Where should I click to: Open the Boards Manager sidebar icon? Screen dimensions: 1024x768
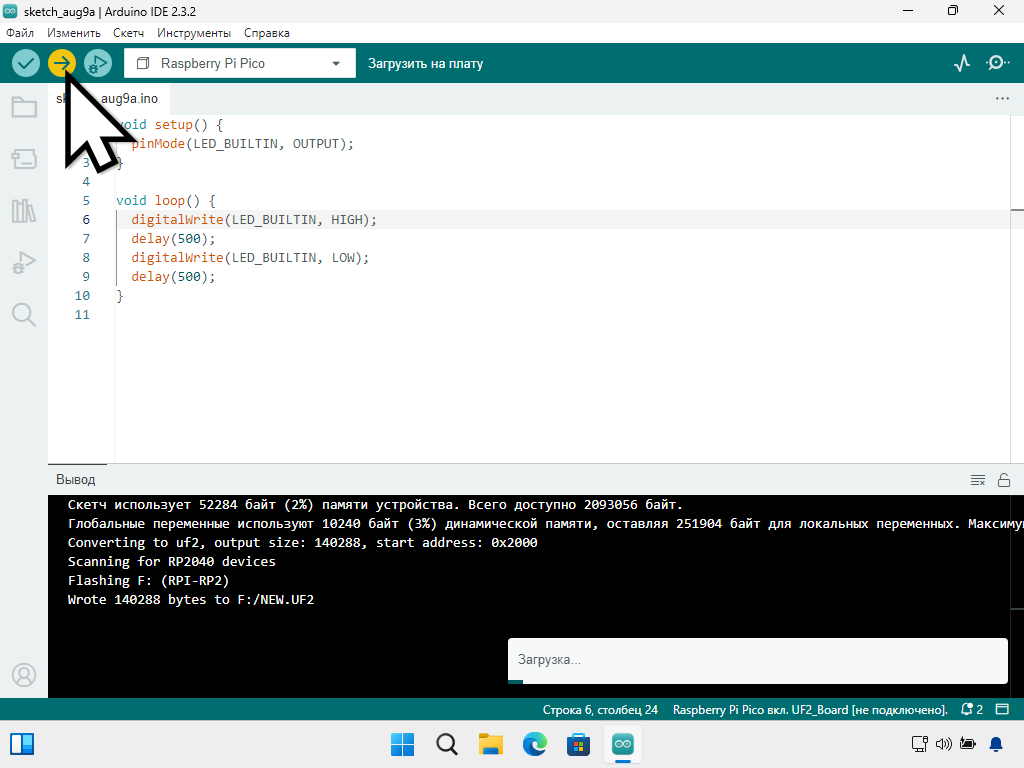click(24, 159)
